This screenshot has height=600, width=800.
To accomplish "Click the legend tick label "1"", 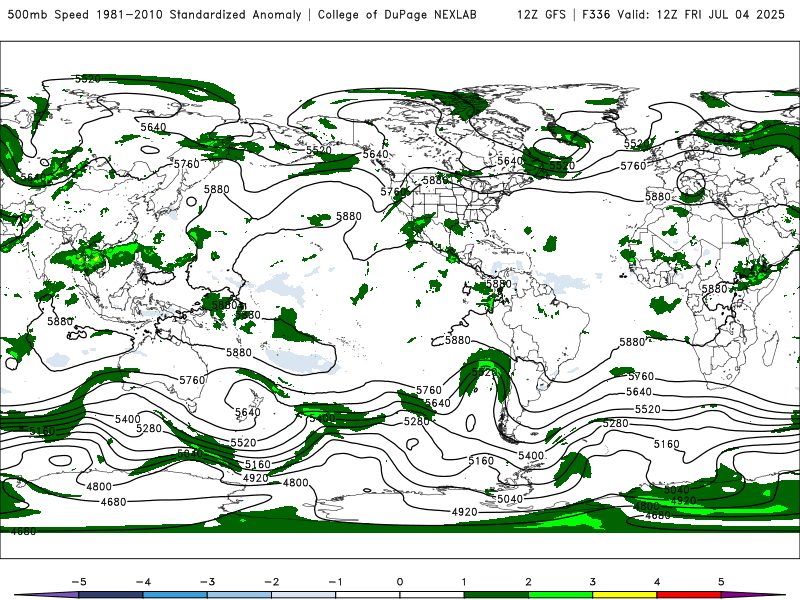I will 464,582.
